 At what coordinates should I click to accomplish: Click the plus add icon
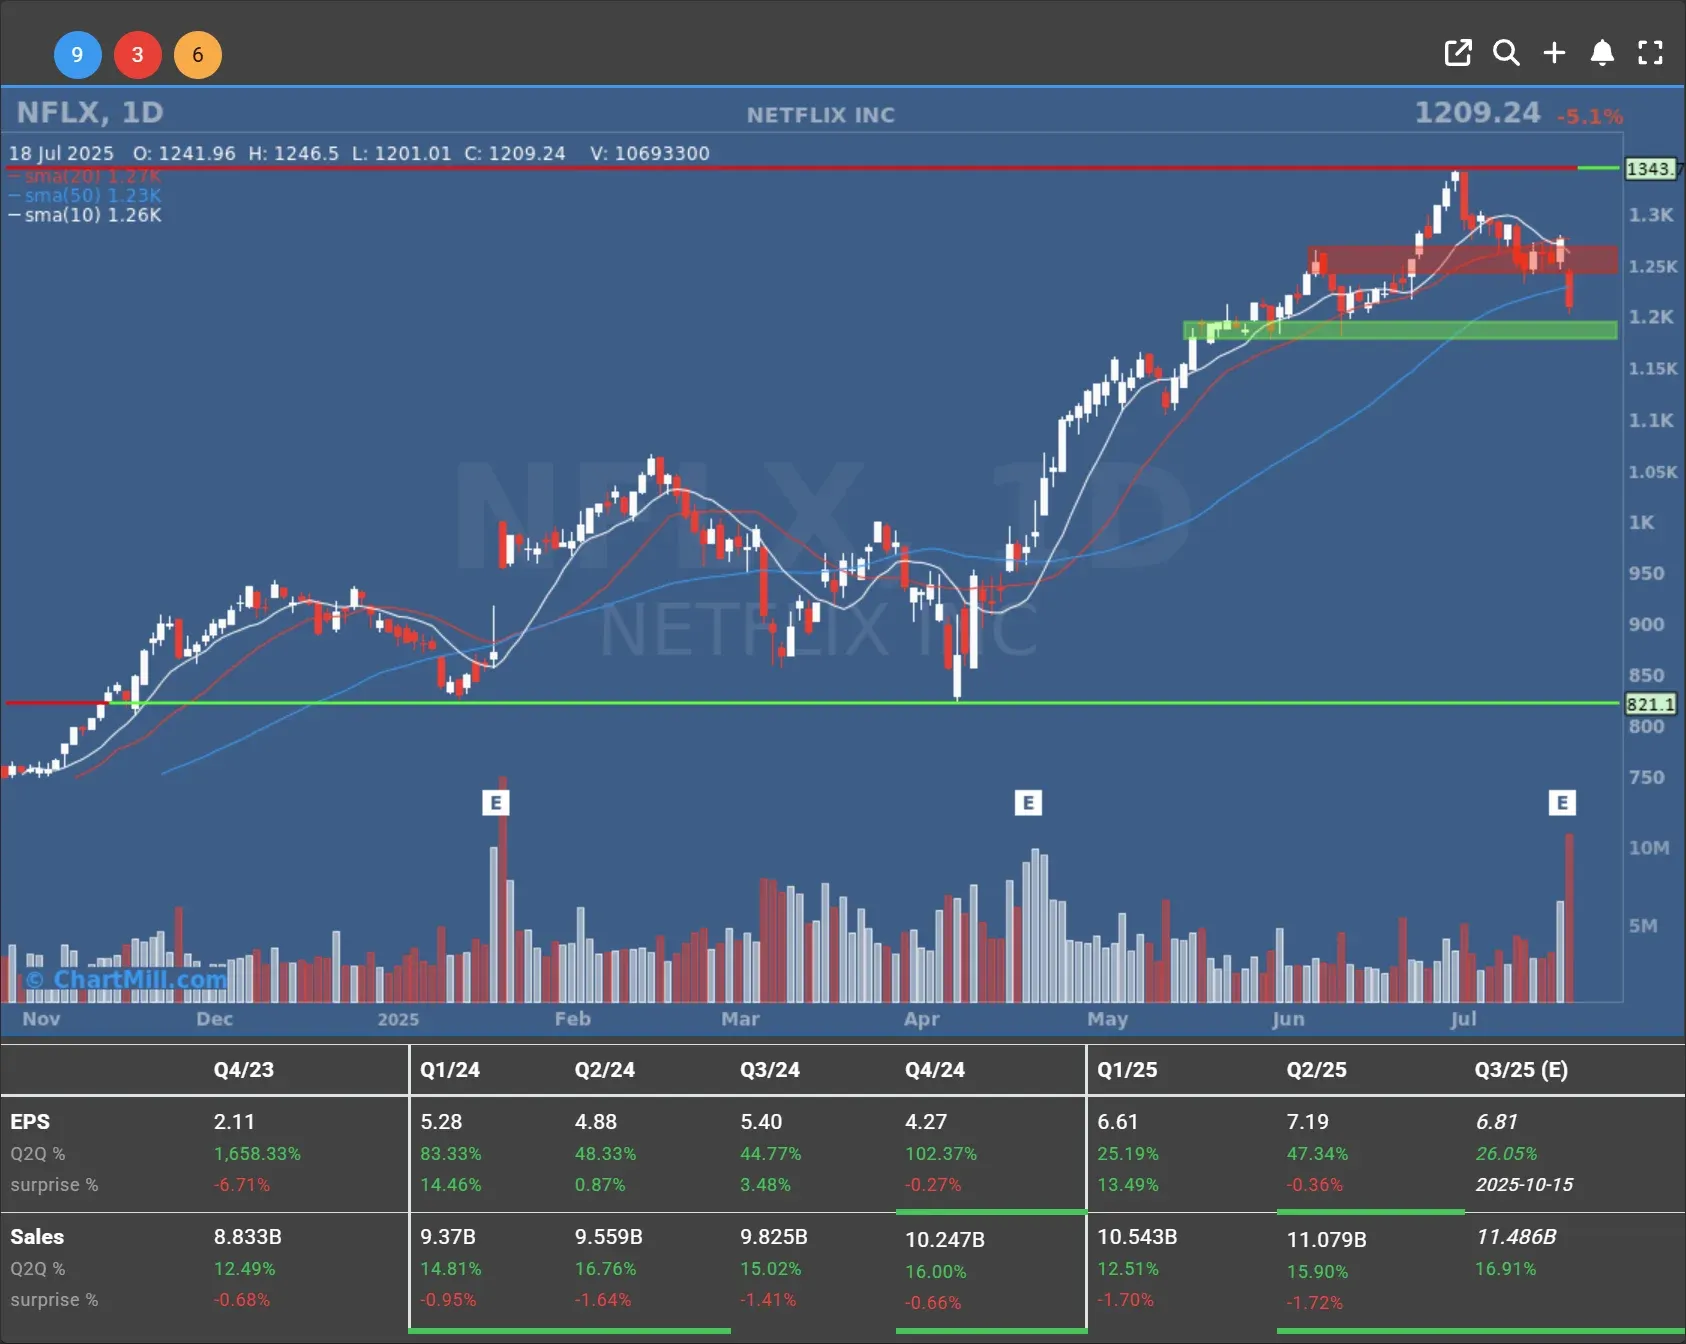click(x=1554, y=53)
